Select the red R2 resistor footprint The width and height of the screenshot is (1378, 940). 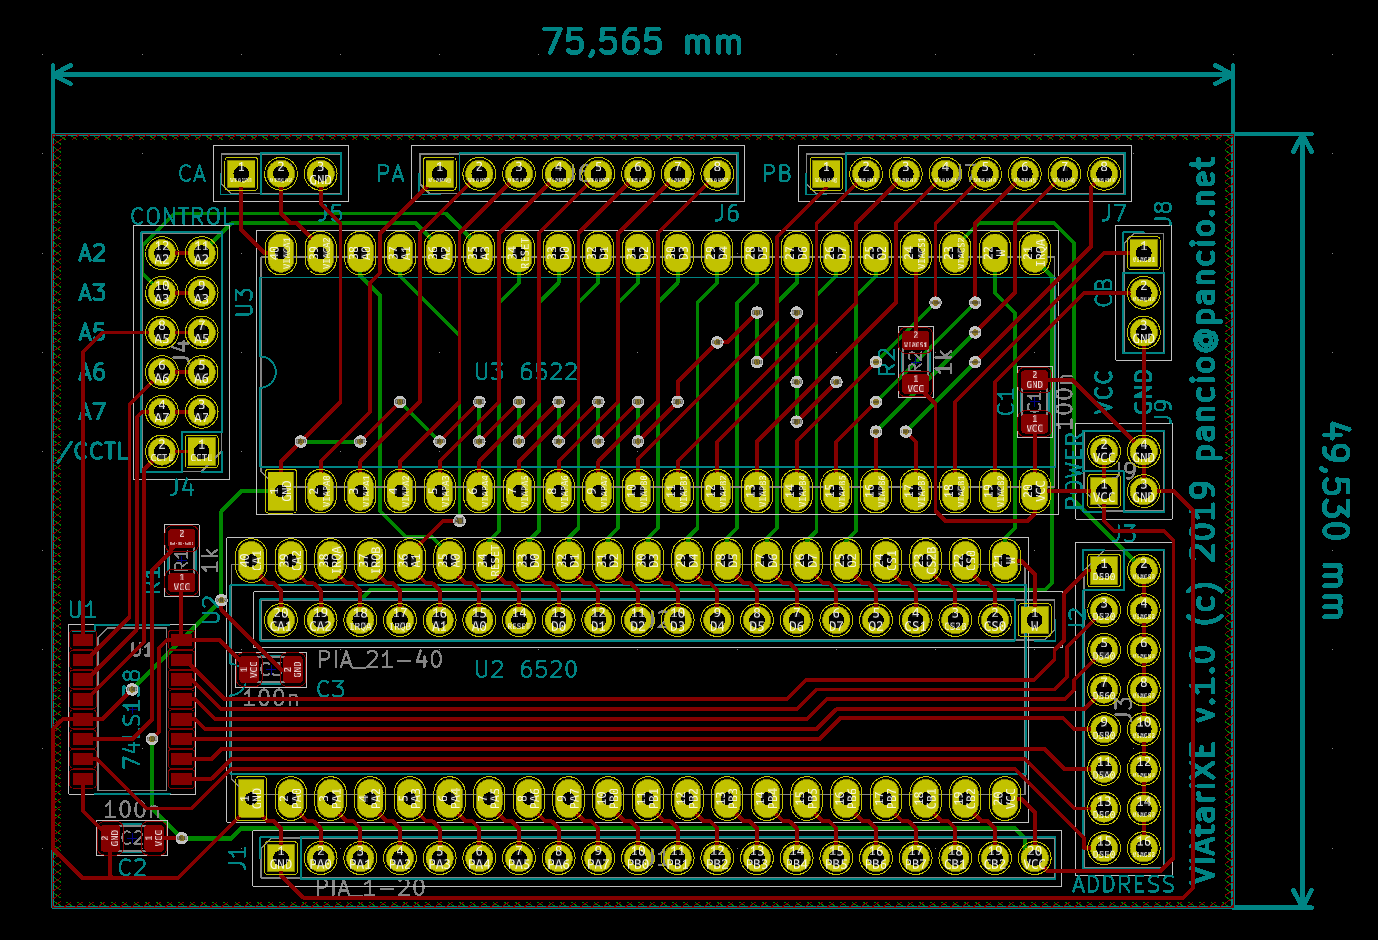(x=915, y=362)
